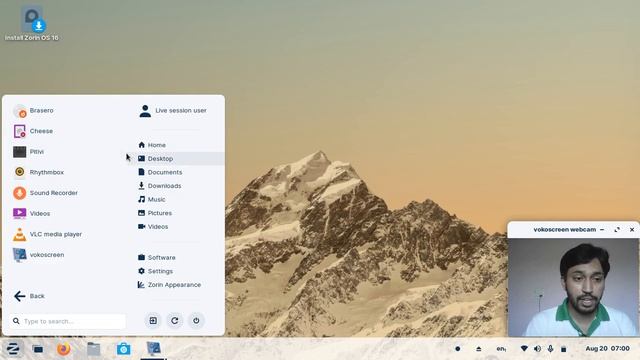Start Sound Recorder application

click(x=45, y=193)
